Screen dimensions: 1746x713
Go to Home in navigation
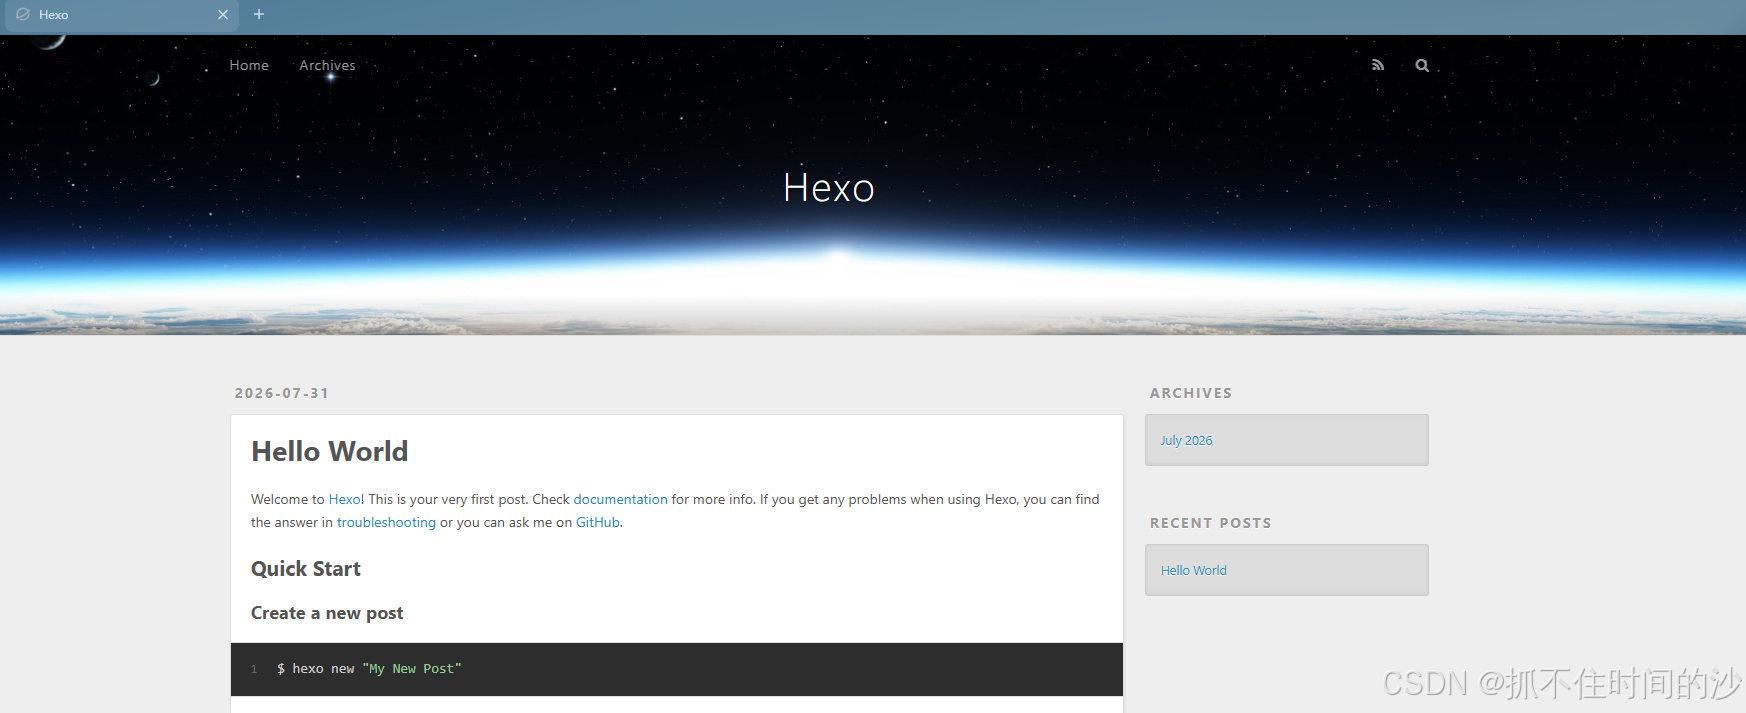249,65
